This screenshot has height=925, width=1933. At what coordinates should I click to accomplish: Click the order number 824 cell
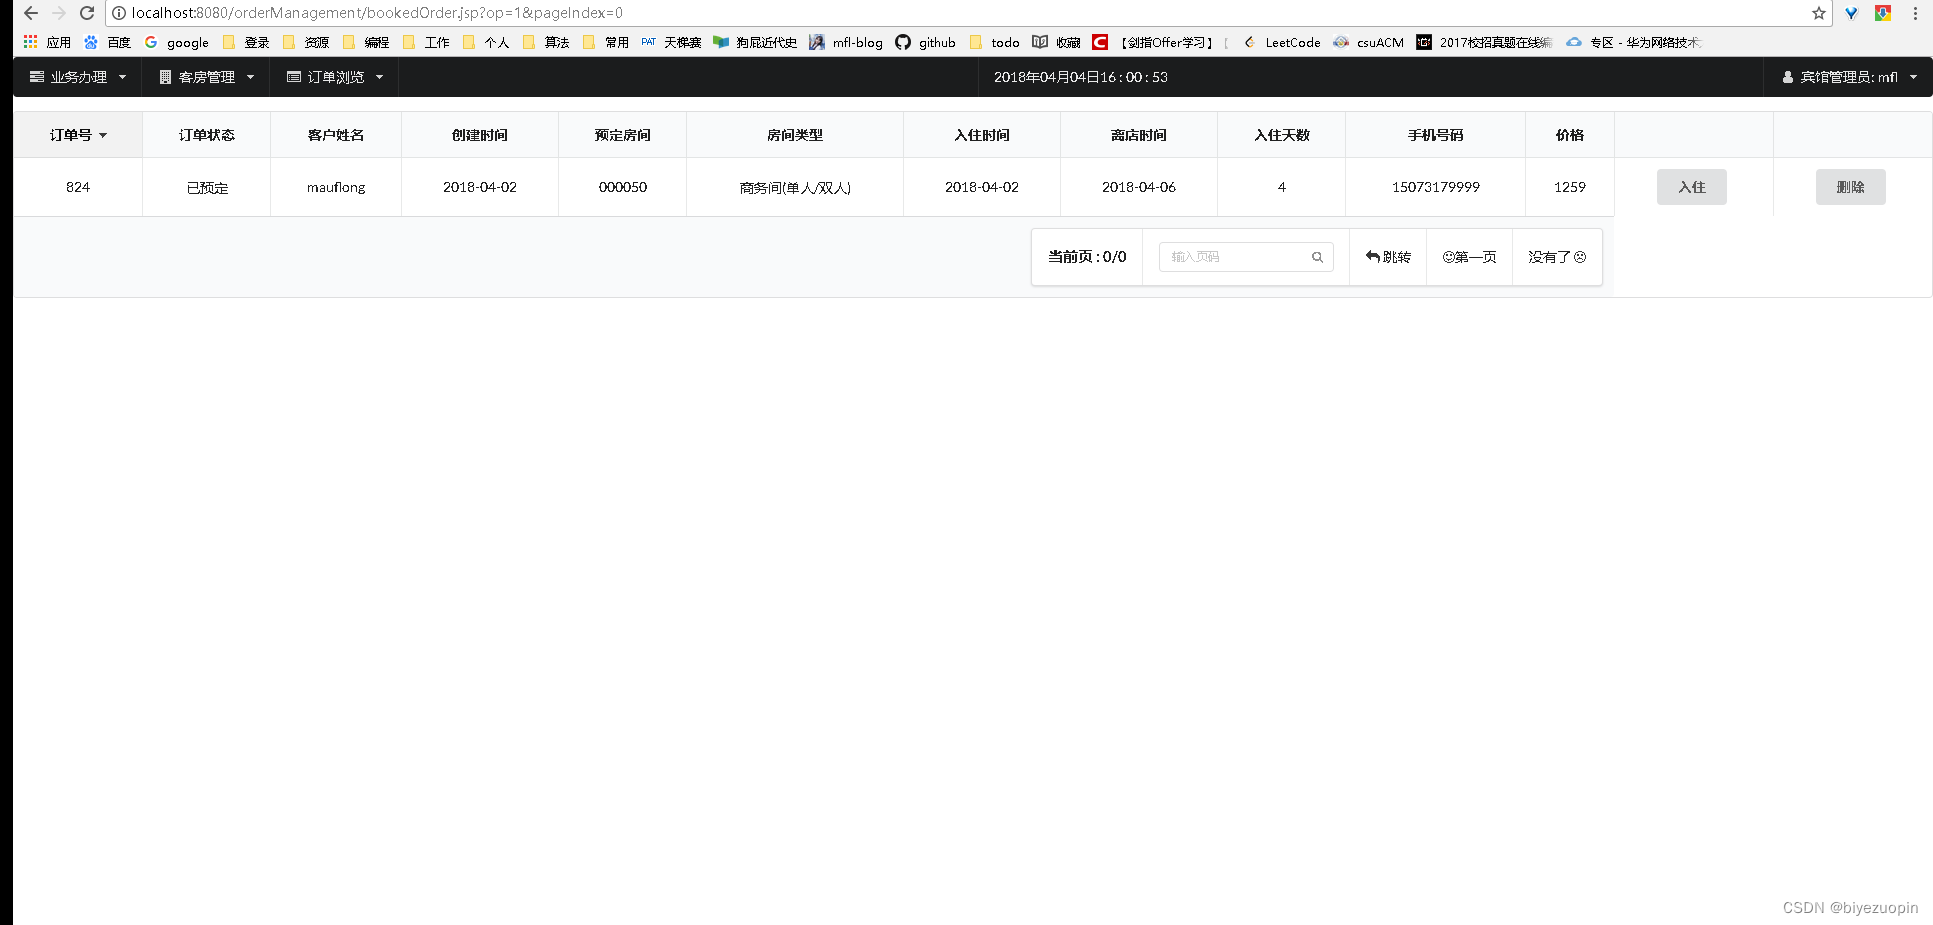click(78, 187)
